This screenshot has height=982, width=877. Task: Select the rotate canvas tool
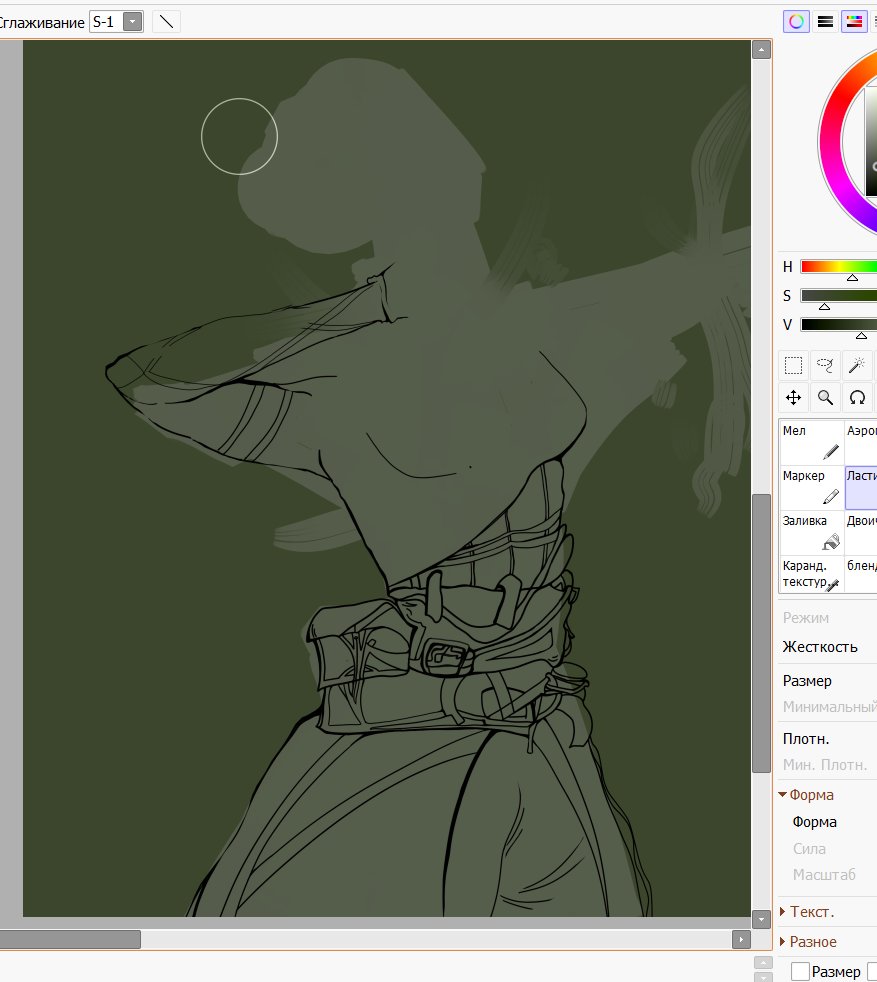coord(857,398)
